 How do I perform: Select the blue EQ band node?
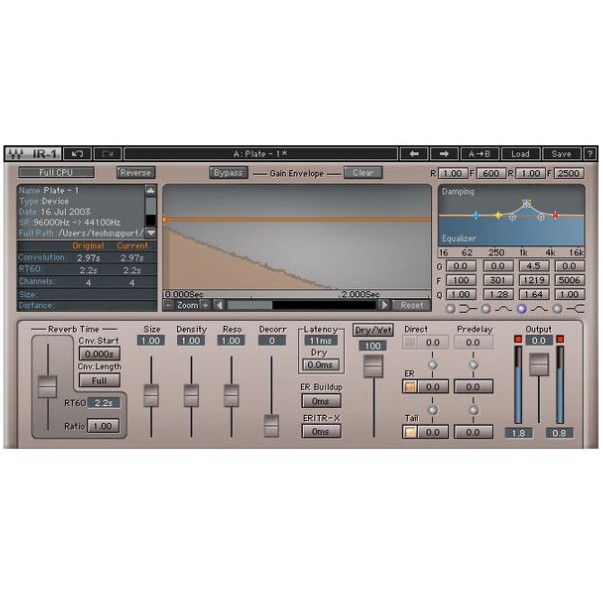(476, 215)
